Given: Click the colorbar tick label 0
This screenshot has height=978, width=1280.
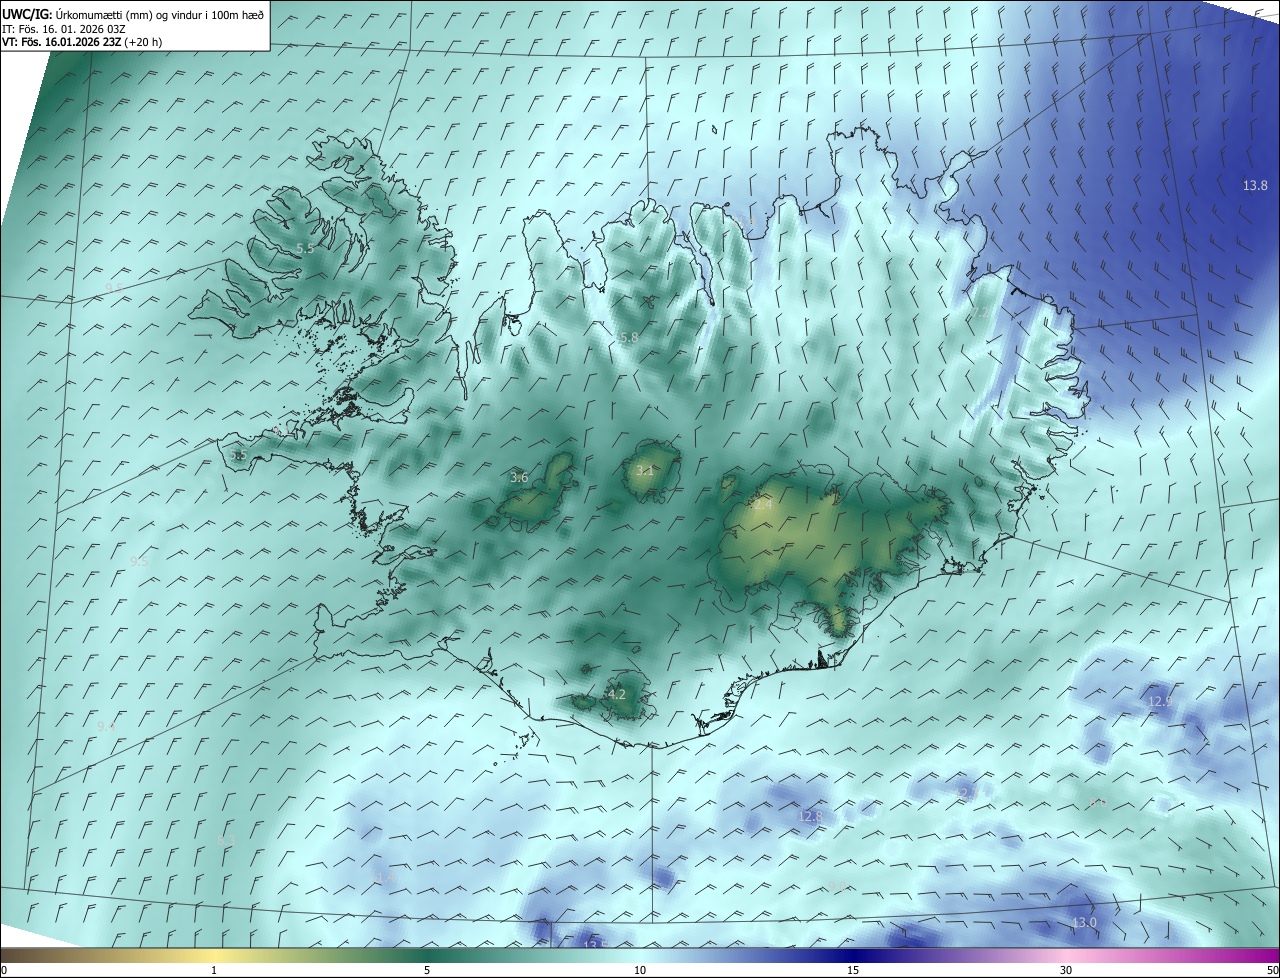Looking at the screenshot, I should pos(3,970).
